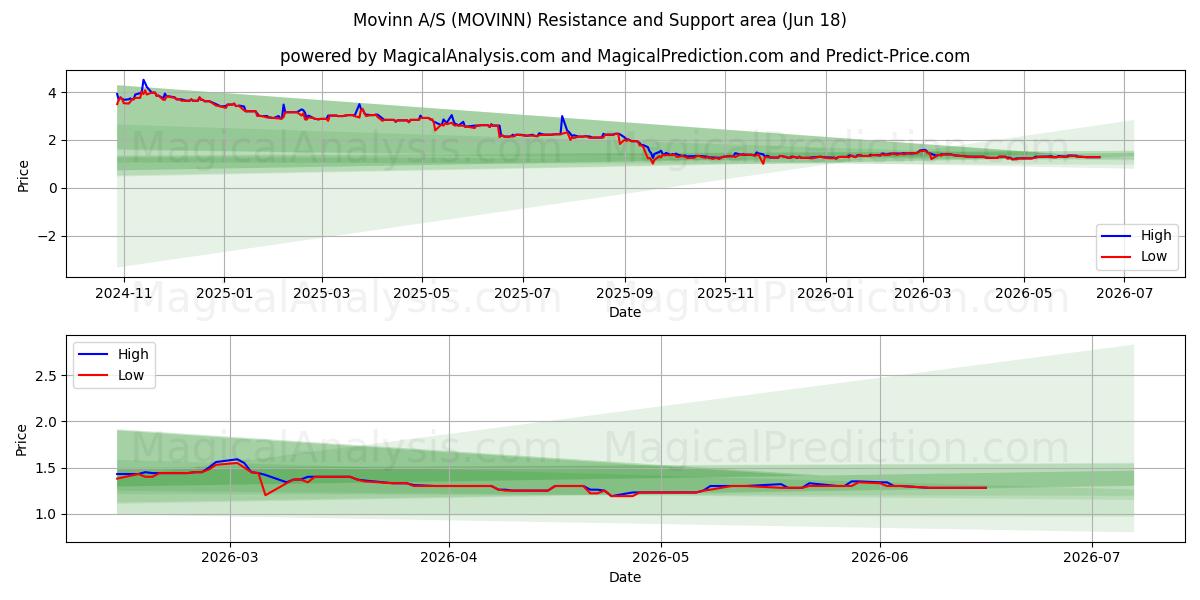Click the 2026-07 tick label on top chart

(x=1124, y=295)
